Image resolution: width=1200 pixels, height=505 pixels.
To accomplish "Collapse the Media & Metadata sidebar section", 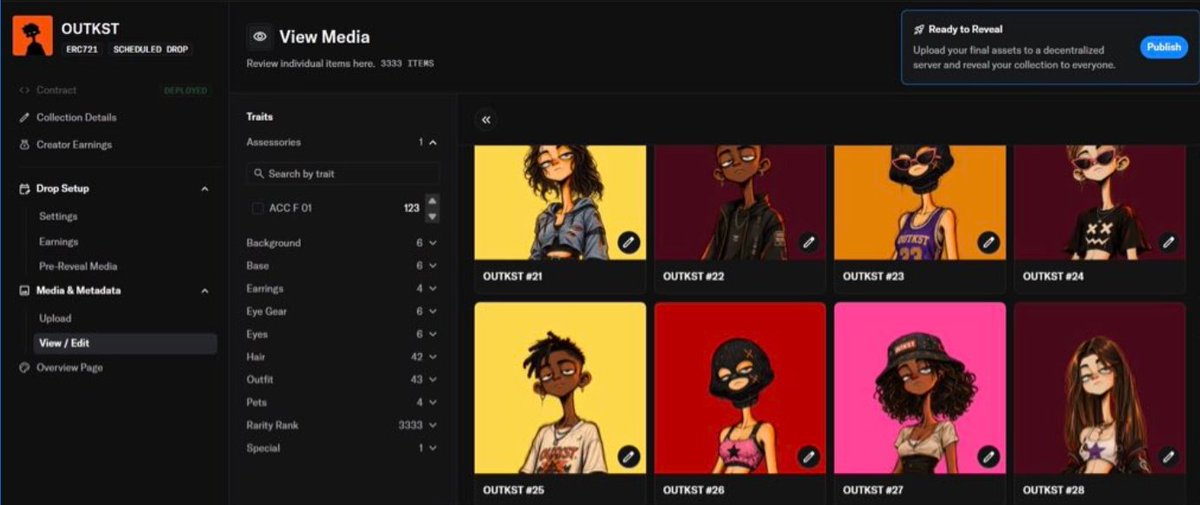I will pyautogui.click(x=204, y=291).
